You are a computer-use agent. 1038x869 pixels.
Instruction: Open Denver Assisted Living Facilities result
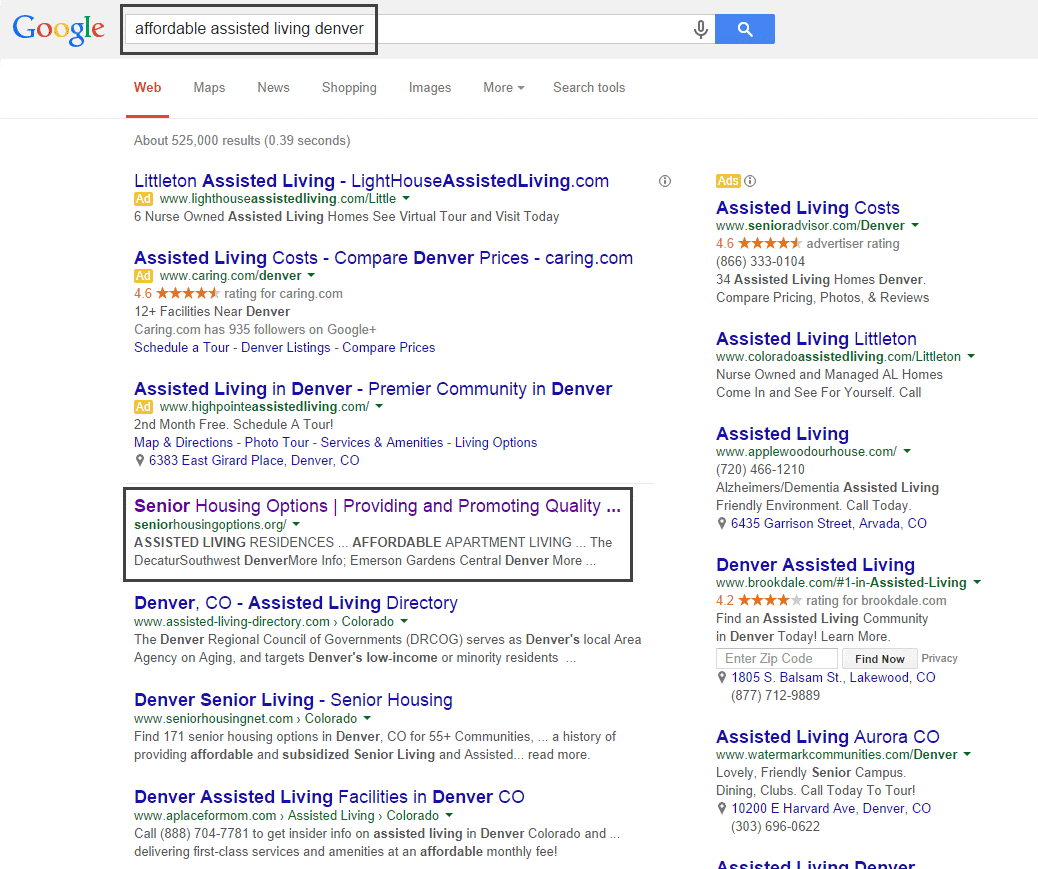(x=329, y=797)
